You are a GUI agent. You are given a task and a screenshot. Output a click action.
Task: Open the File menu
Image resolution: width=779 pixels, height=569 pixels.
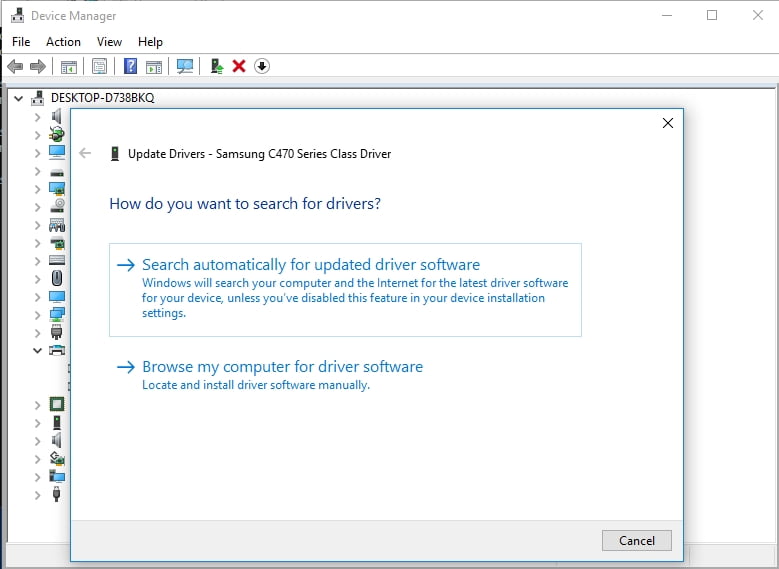21,42
